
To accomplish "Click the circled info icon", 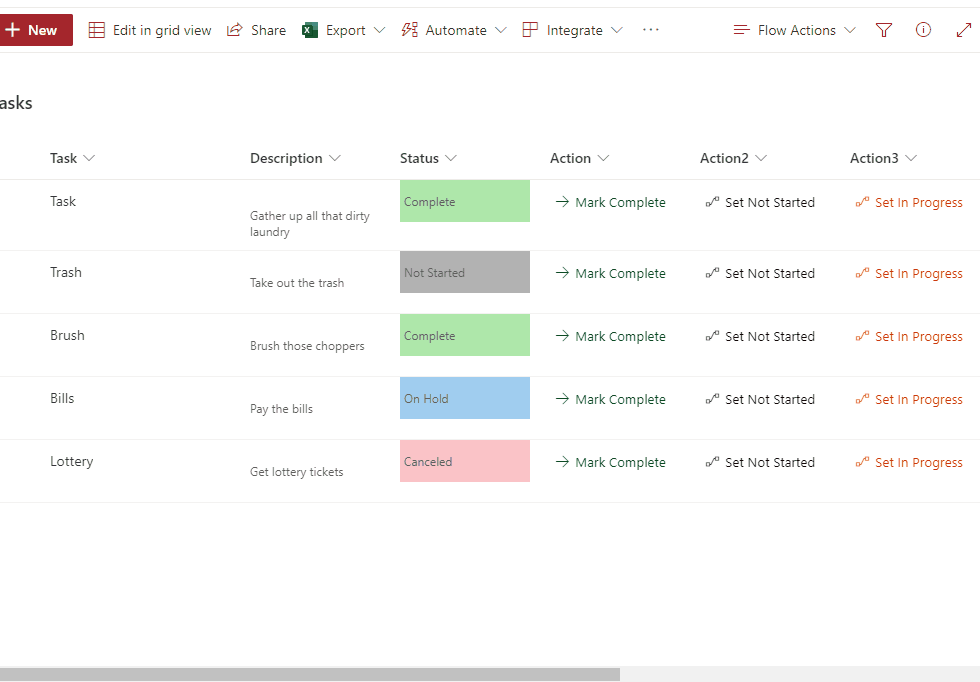I will tap(923, 30).
